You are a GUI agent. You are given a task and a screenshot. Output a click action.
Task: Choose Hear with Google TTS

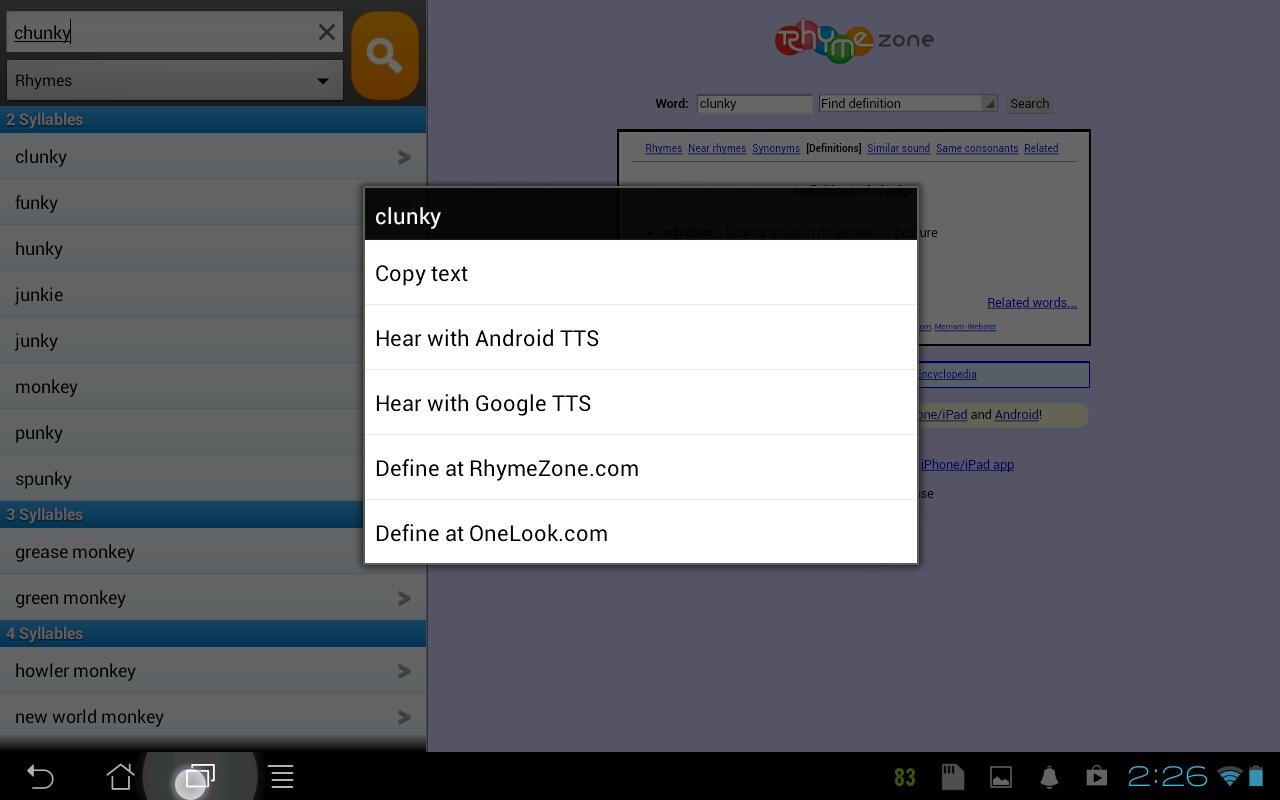tap(641, 403)
